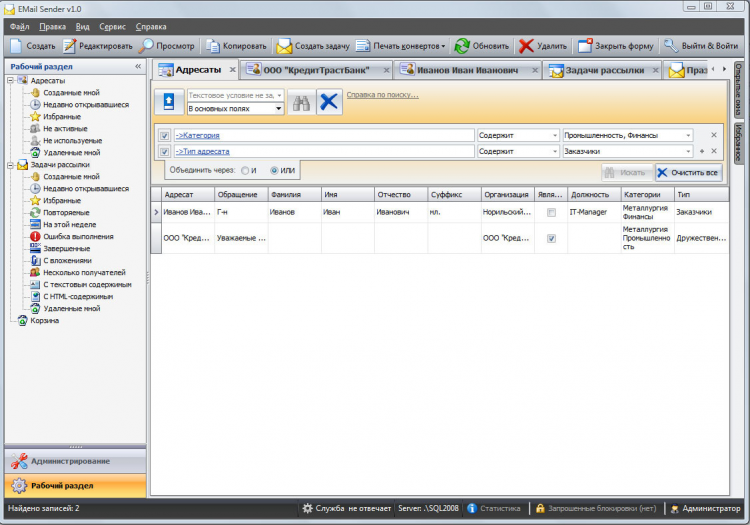Select the ИЛИ radio button
Image resolution: width=750 pixels, height=525 pixels.
[275, 171]
